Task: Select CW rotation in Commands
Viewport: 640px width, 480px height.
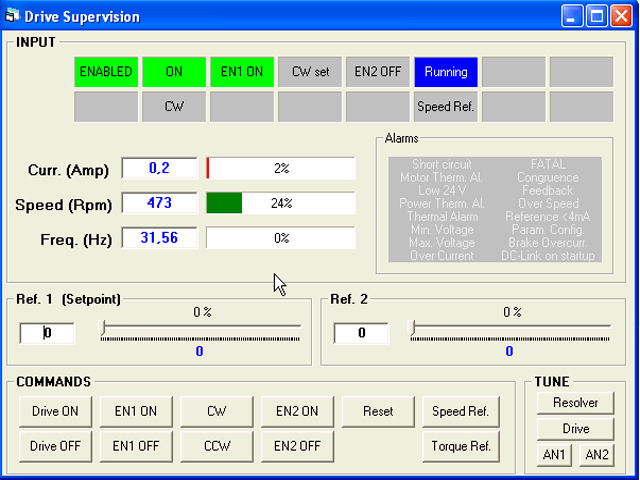Action: (x=216, y=411)
